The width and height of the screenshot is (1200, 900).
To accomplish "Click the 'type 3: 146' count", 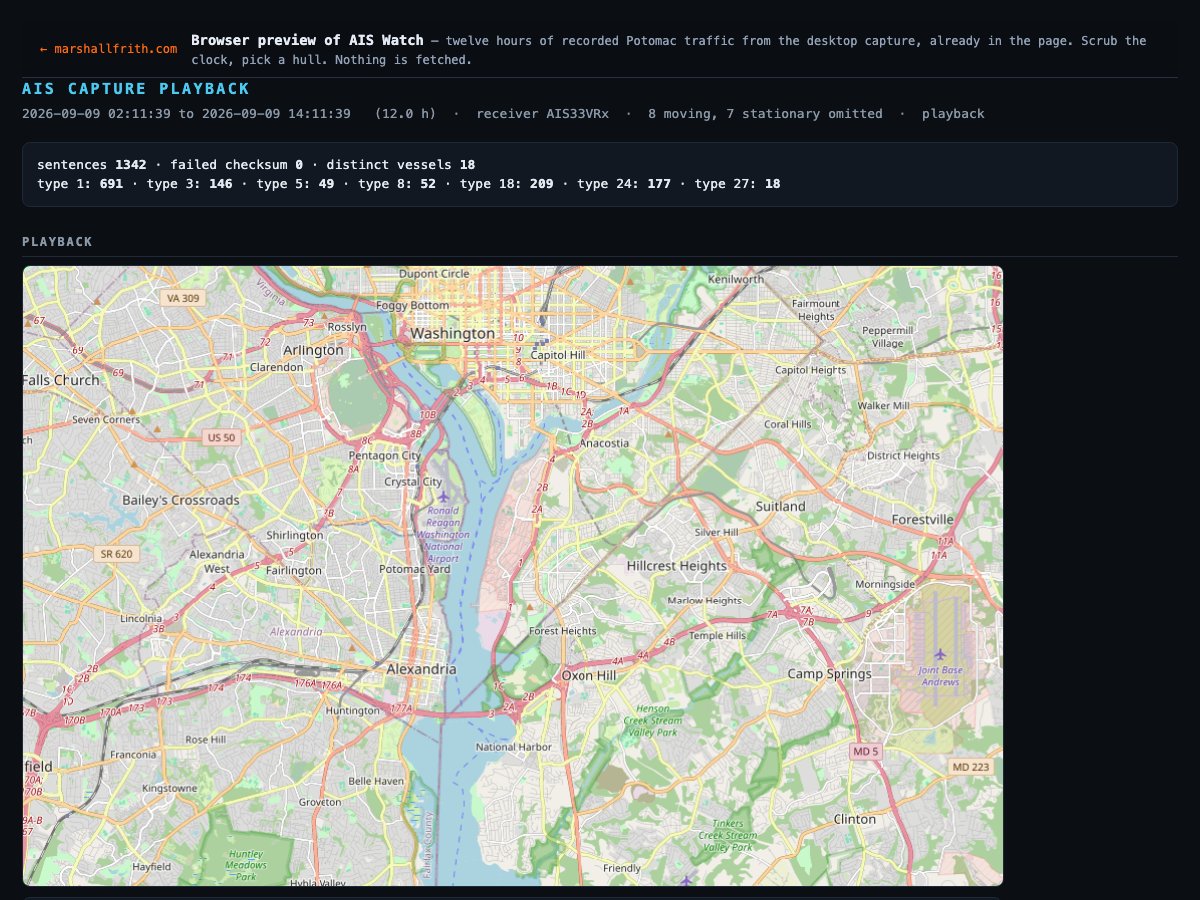I will pyautogui.click(x=188, y=184).
